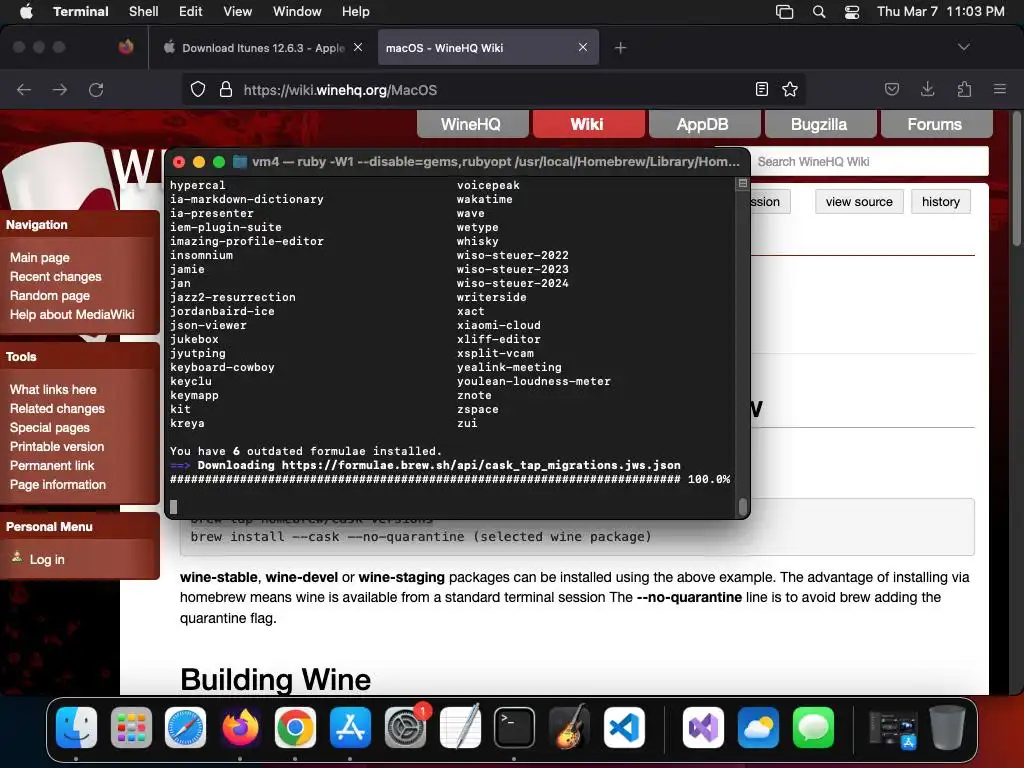Open Control Center in menu bar
Viewport: 1024px width, 768px height.
(852, 12)
